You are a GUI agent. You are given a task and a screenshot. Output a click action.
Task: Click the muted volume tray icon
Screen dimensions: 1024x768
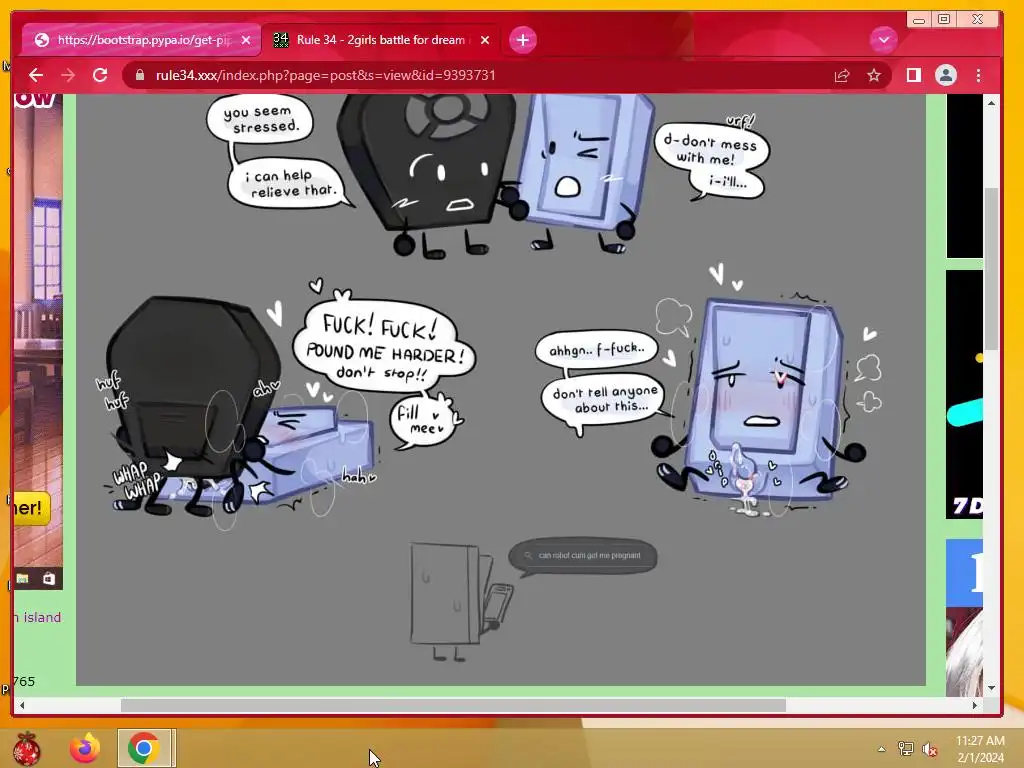click(930, 749)
